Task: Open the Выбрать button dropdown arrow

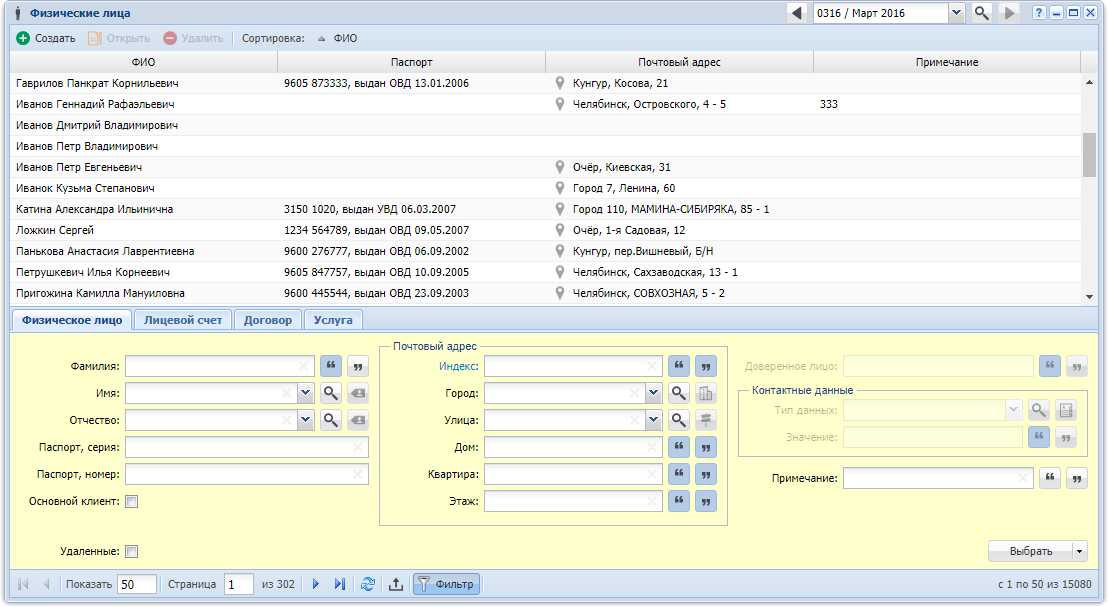Action: [x=1080, y=551]
